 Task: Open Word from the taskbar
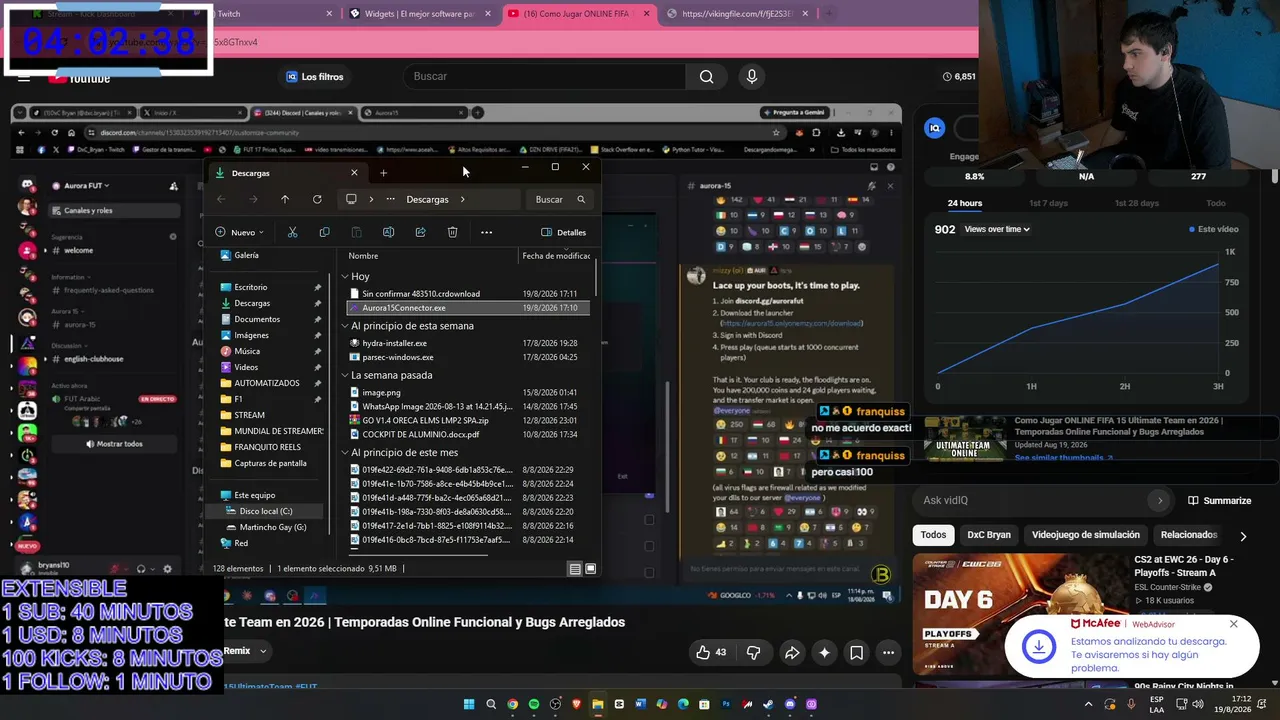[641, 704]
